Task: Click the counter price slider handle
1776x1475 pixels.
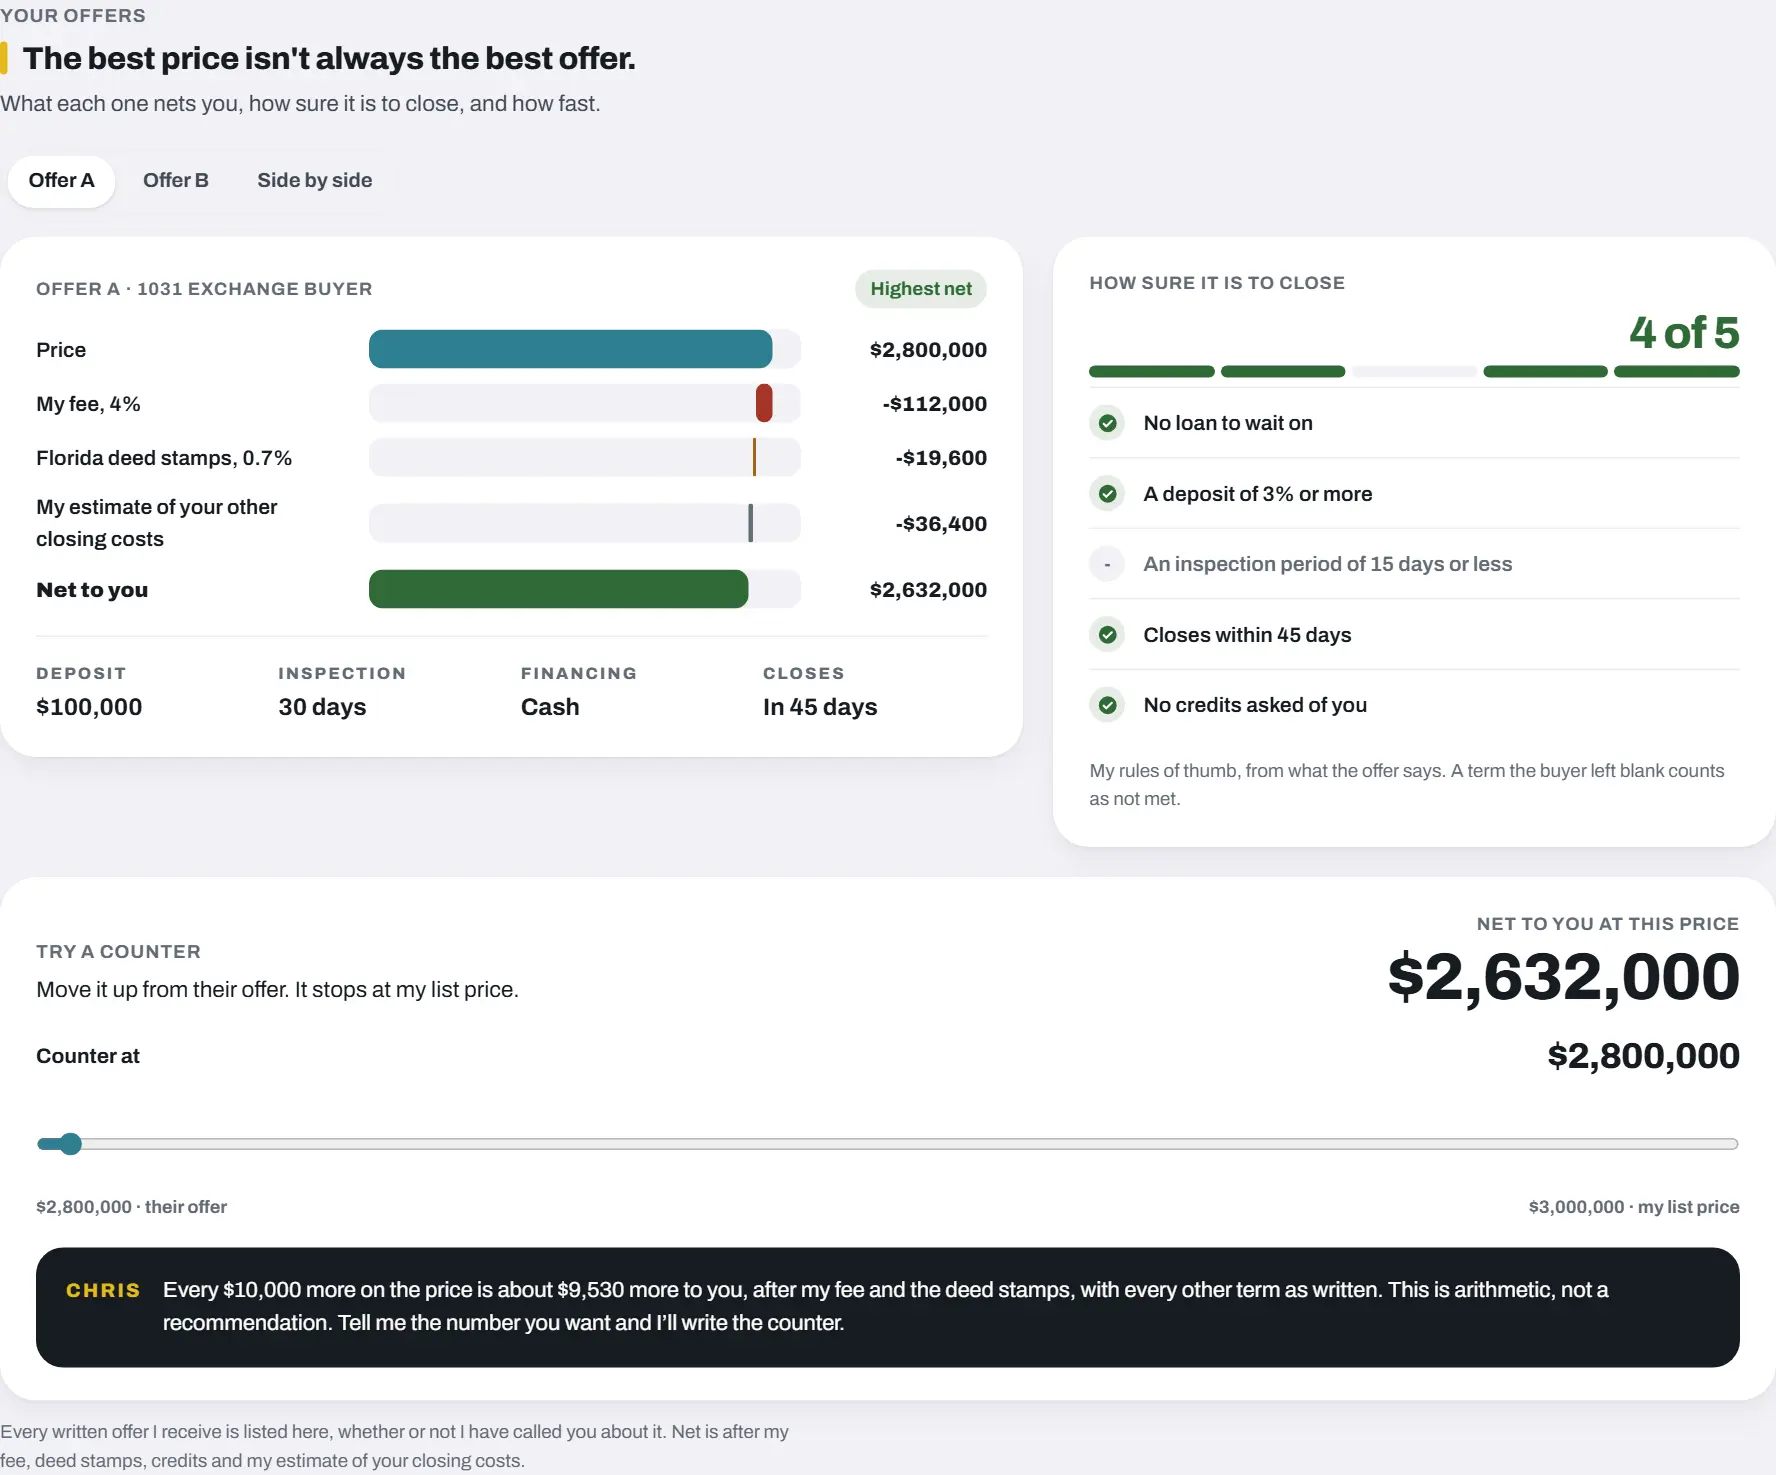Action: click(70, 1144)
